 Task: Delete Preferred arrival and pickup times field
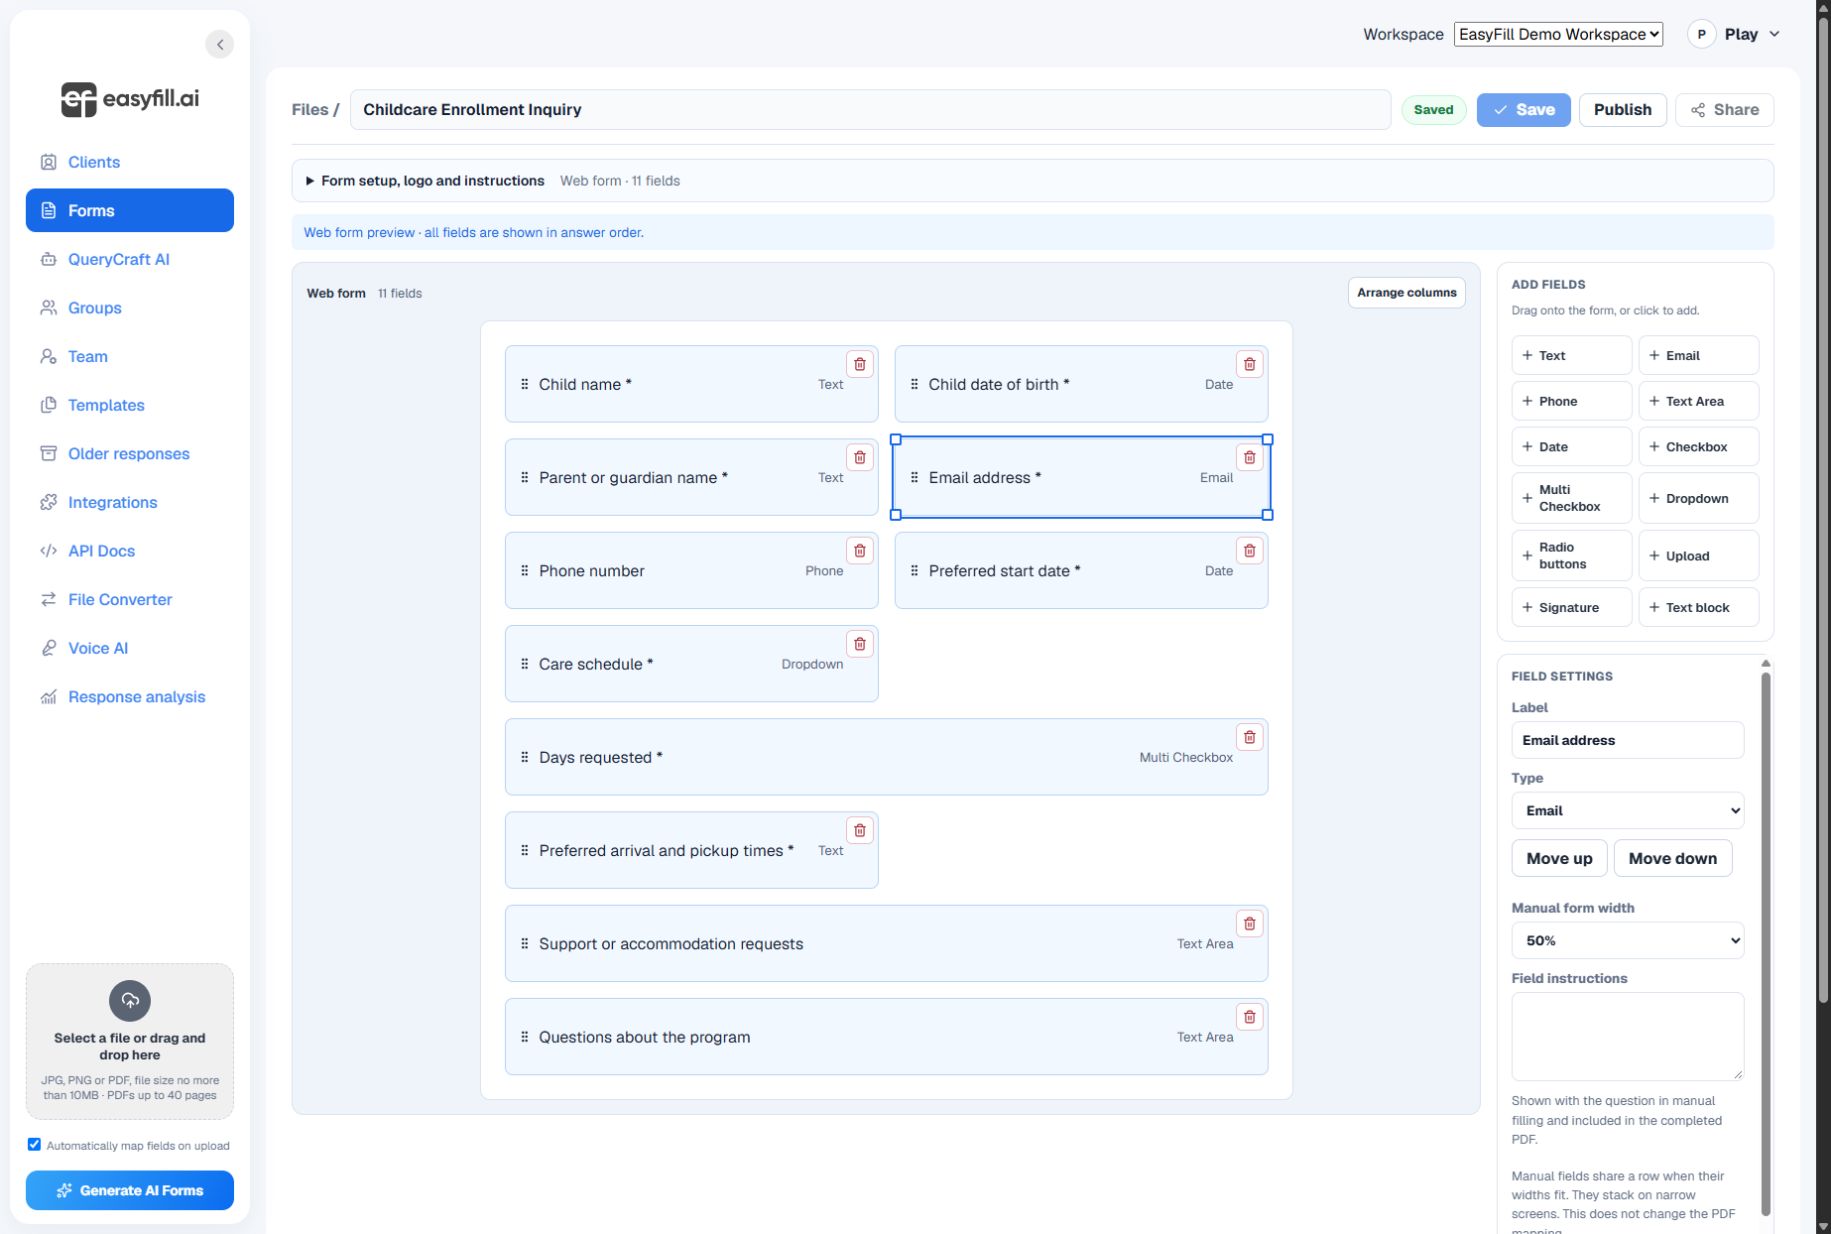pos(859,830)
